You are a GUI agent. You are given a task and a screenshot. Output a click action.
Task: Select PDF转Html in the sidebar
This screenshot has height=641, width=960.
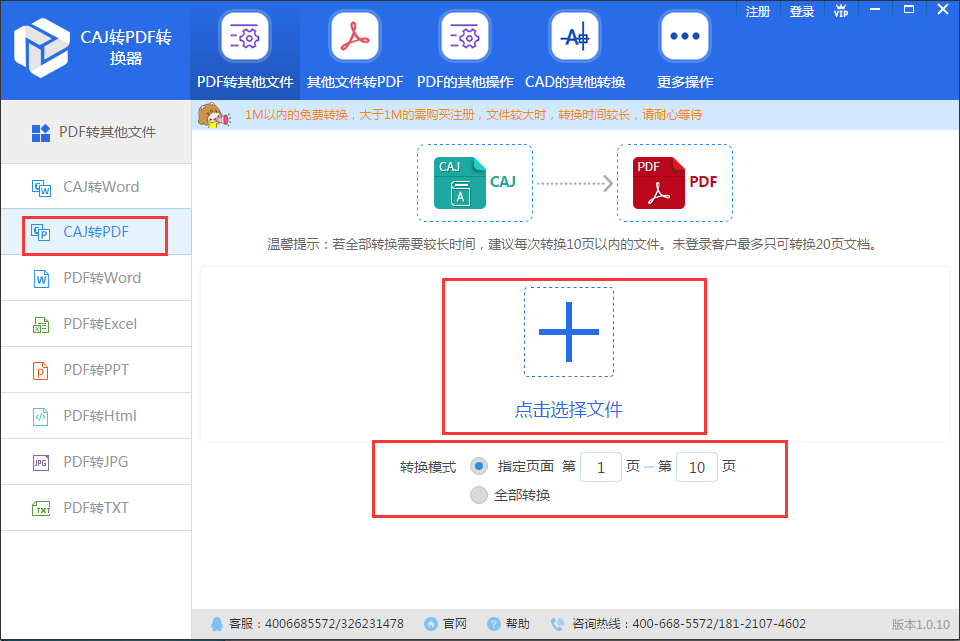[96, 416]
